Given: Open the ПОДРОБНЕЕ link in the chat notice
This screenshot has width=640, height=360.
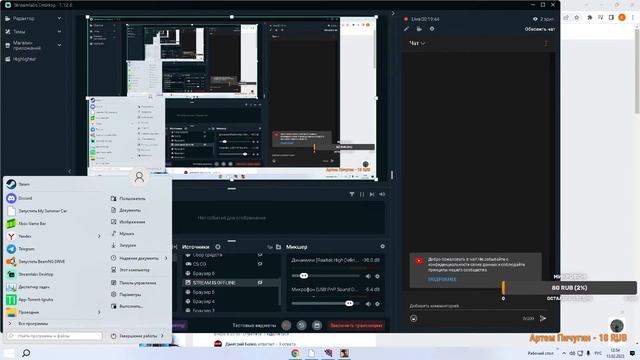Looking at the screenshot, I should coord(442,280).
